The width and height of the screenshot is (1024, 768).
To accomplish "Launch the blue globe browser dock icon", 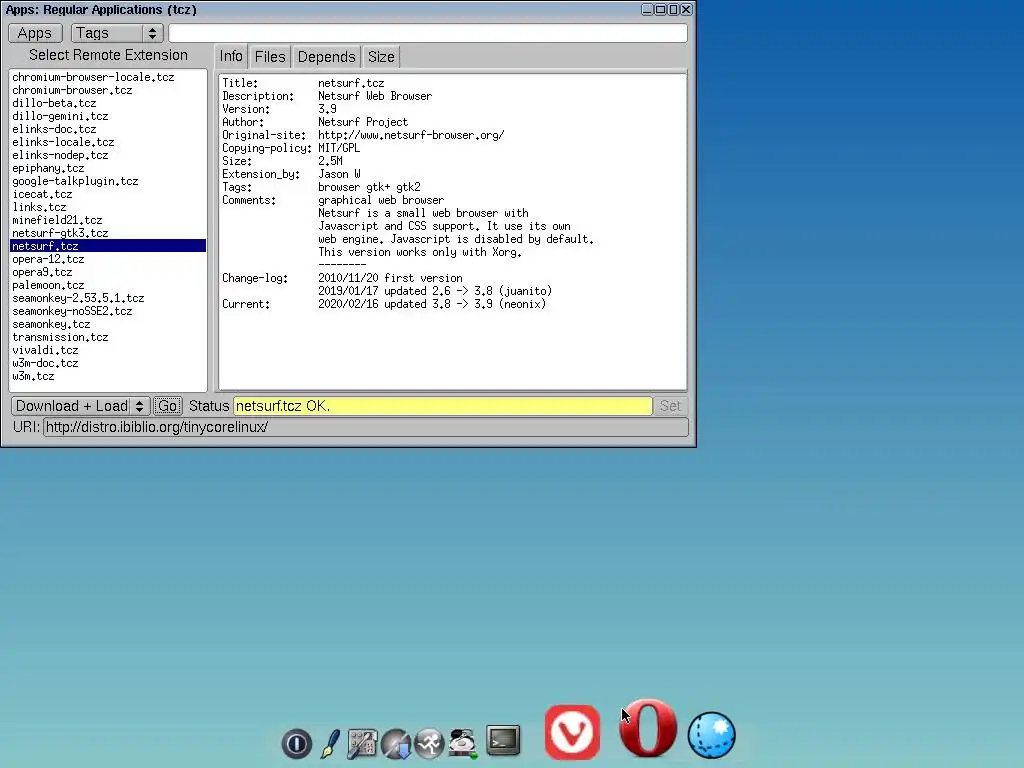I will 712,735.
